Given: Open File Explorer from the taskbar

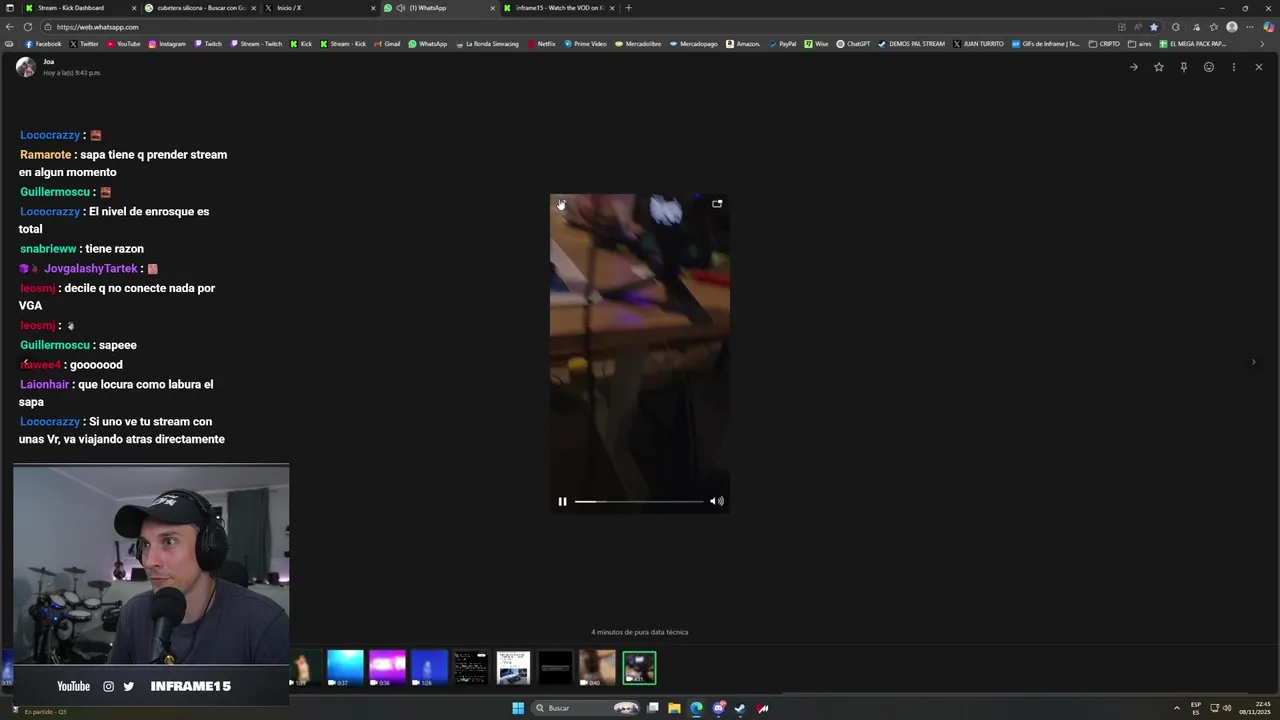Looking at the screenshot, I should [x=674, y=708].
